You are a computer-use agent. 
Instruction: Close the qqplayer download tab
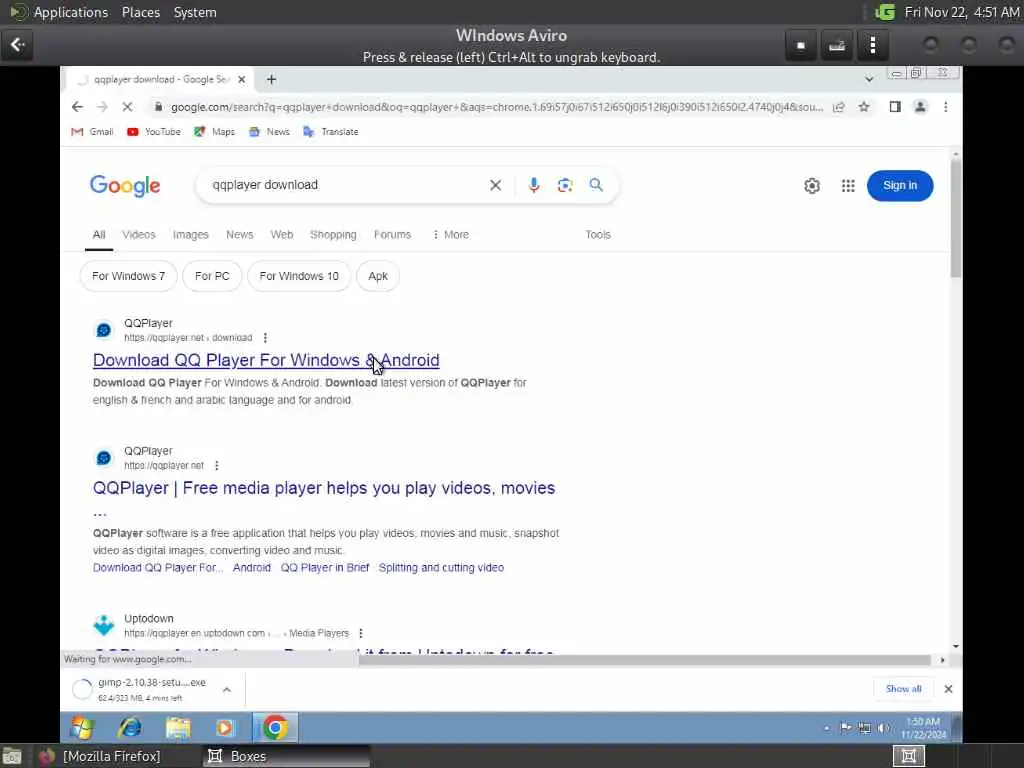pyautogui.click(x=242, y=79)
